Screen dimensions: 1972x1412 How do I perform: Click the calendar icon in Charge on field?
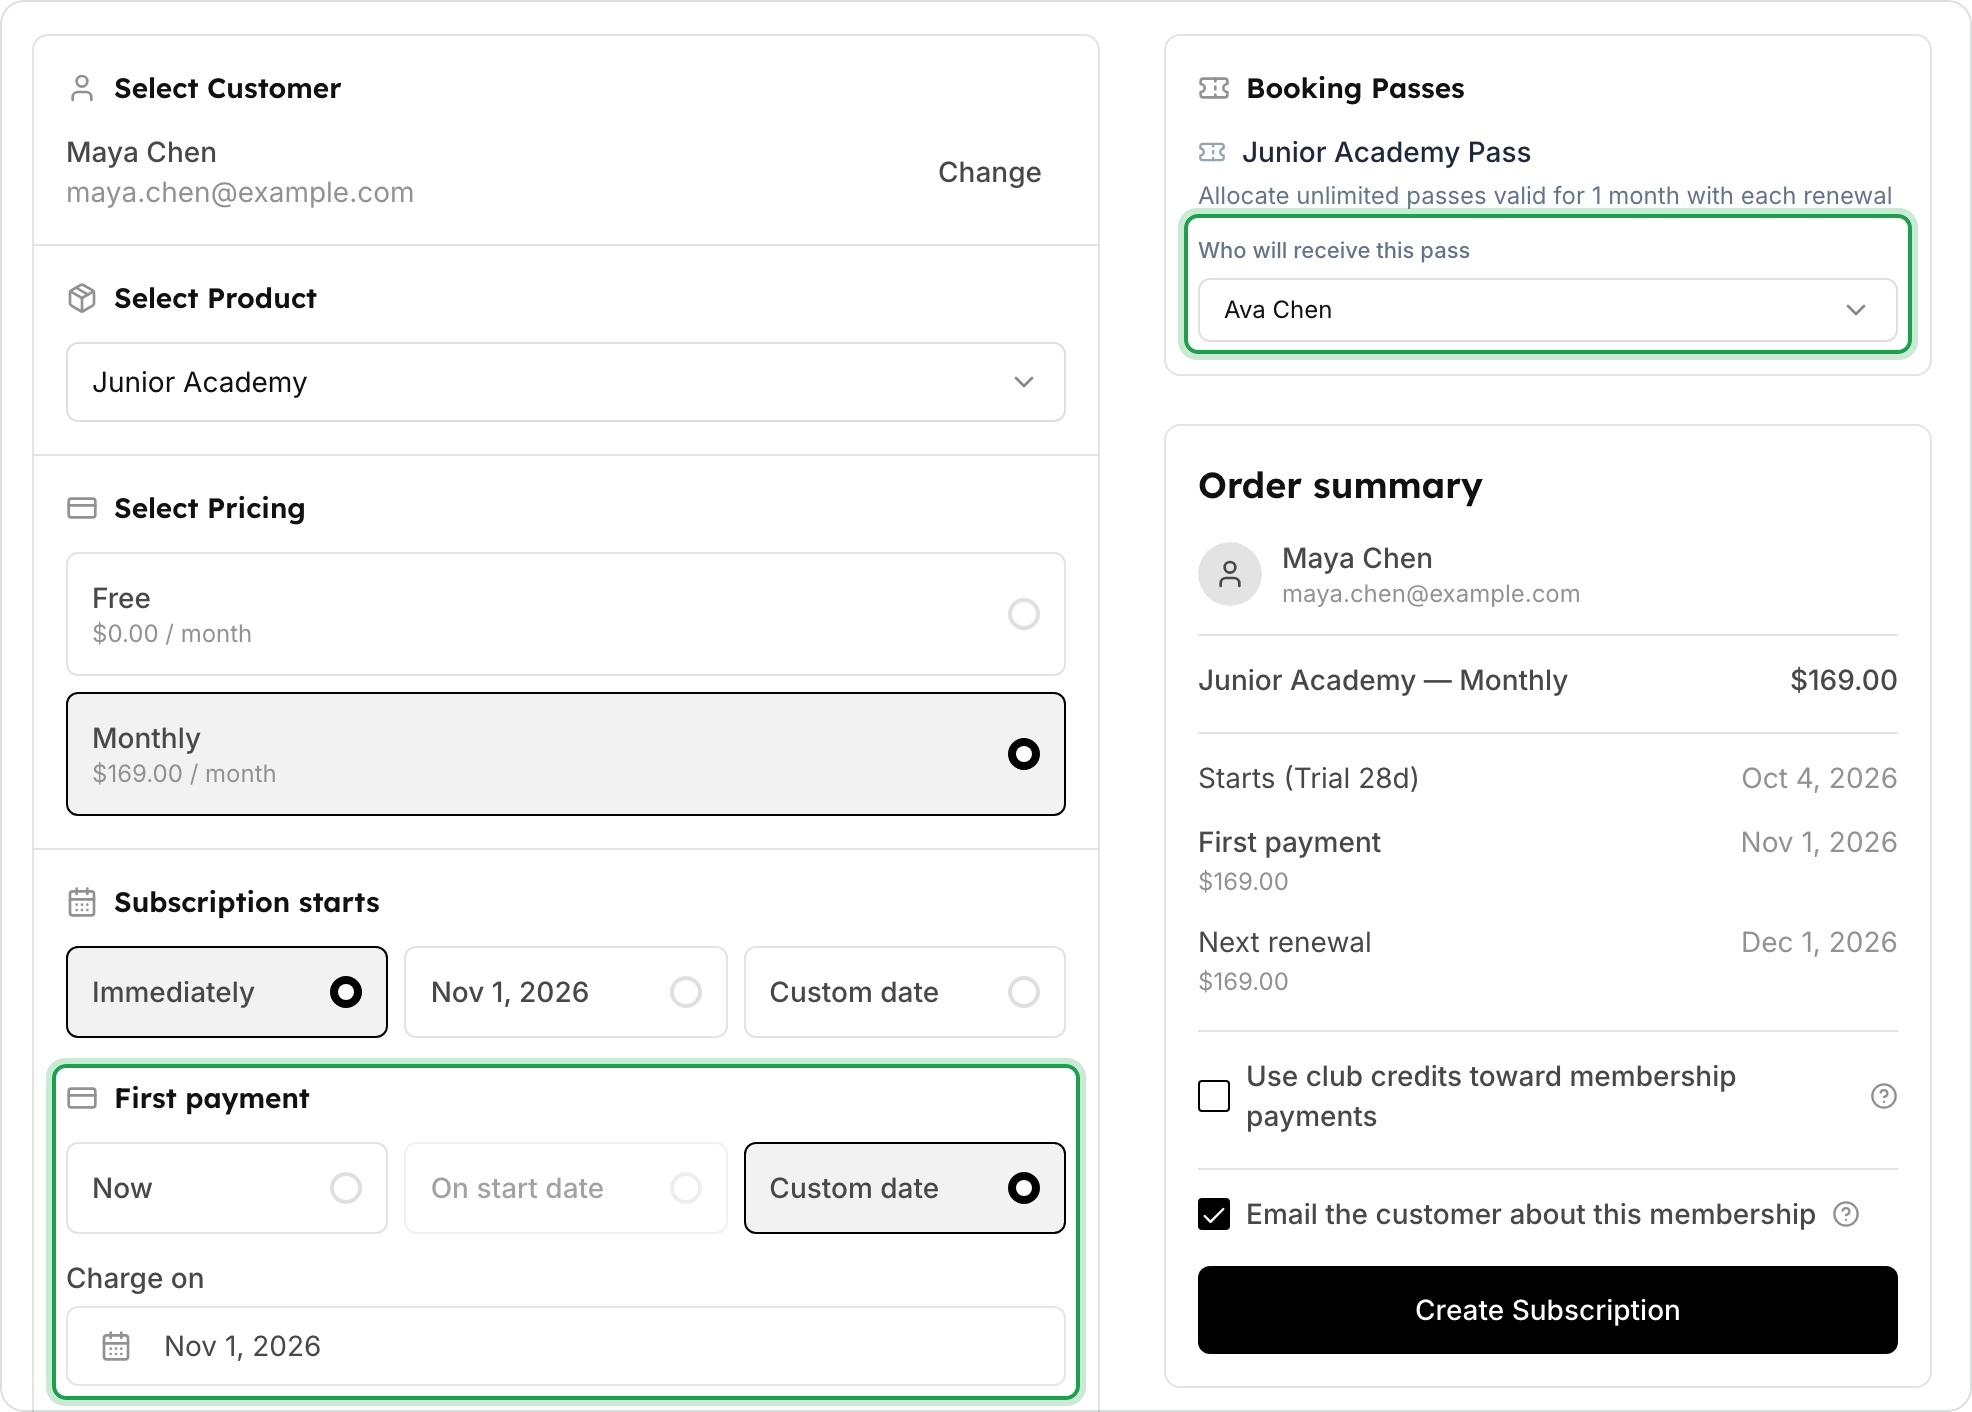click(116, 1346)
